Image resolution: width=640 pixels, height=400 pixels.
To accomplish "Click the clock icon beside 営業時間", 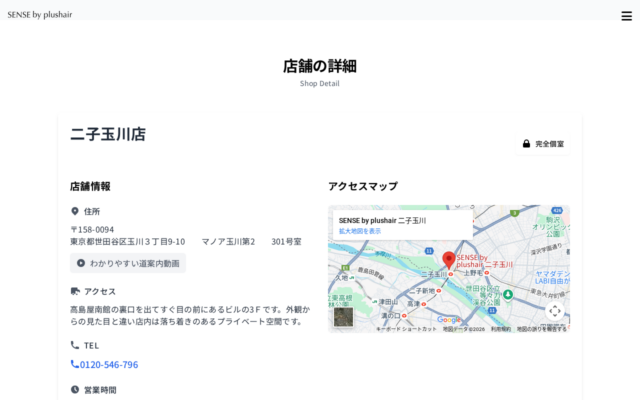I will 75,389.
